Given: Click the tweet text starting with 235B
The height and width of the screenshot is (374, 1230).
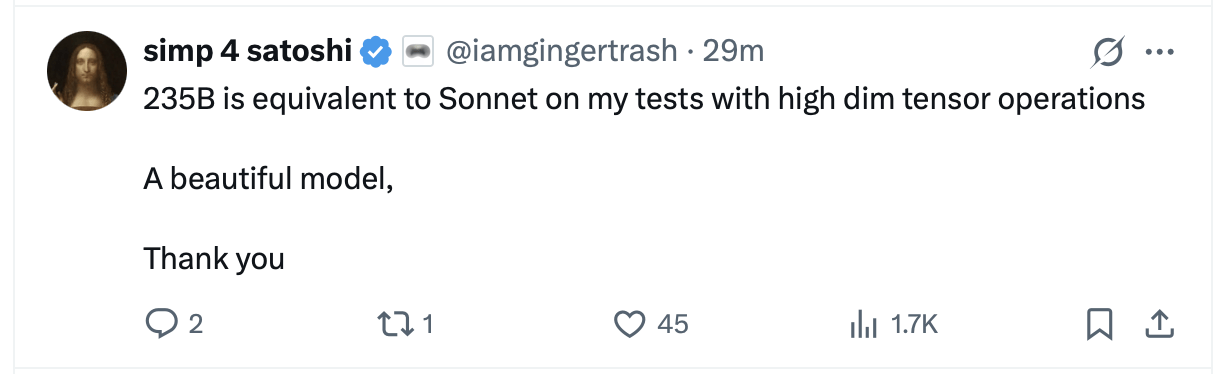Looking at the screenshot, I should 644,99.
